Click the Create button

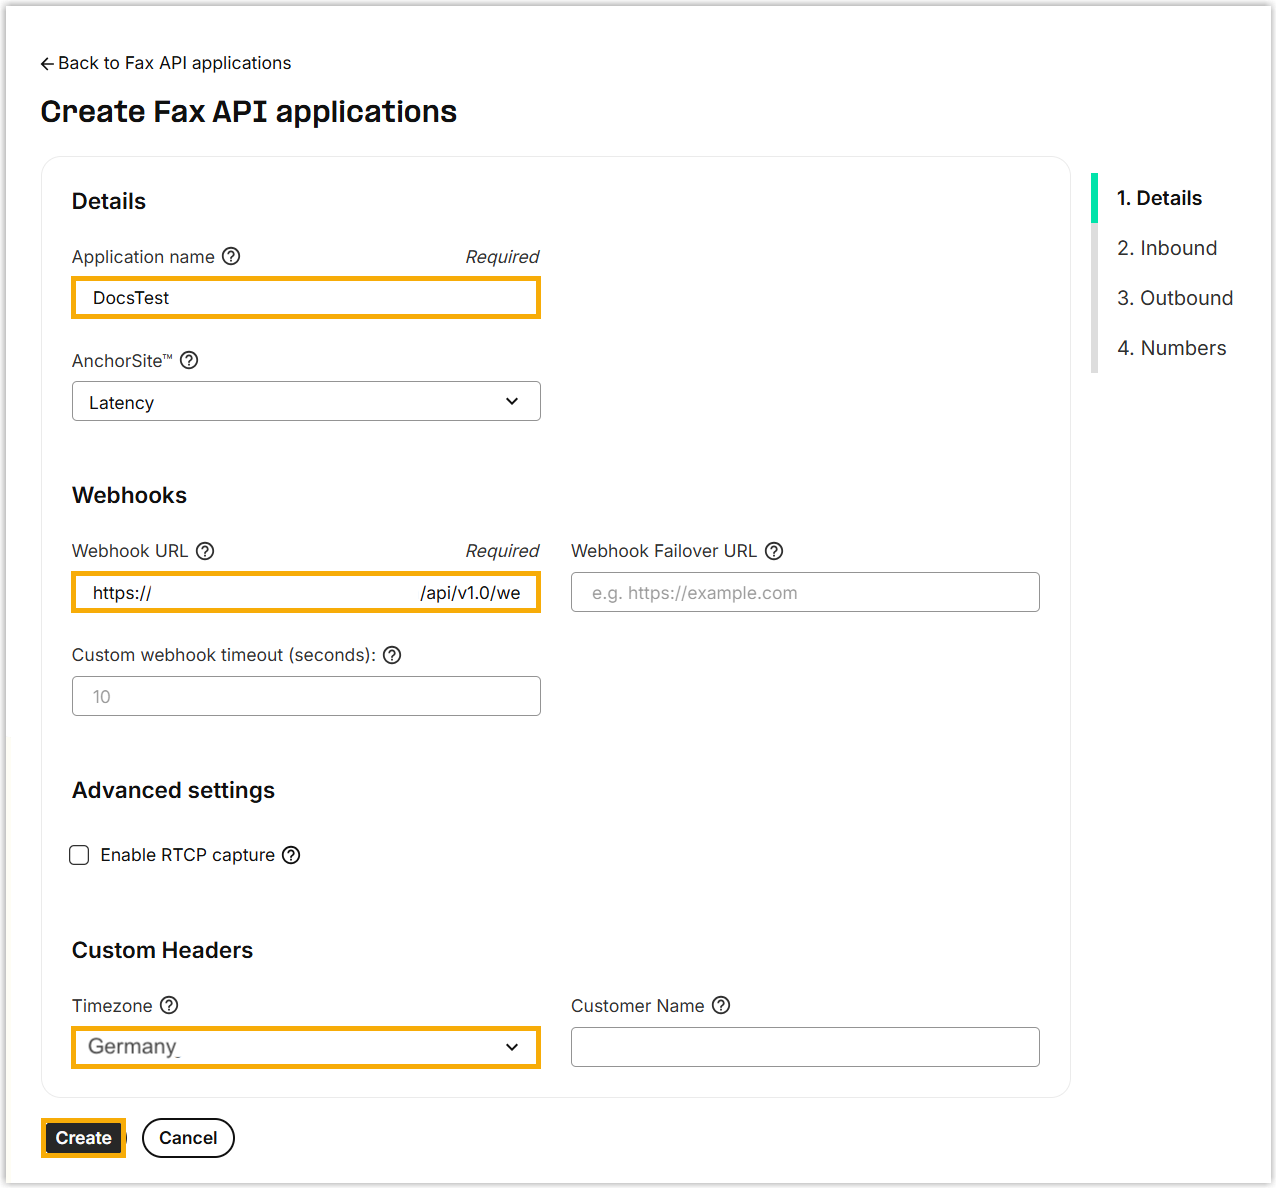84,1138
